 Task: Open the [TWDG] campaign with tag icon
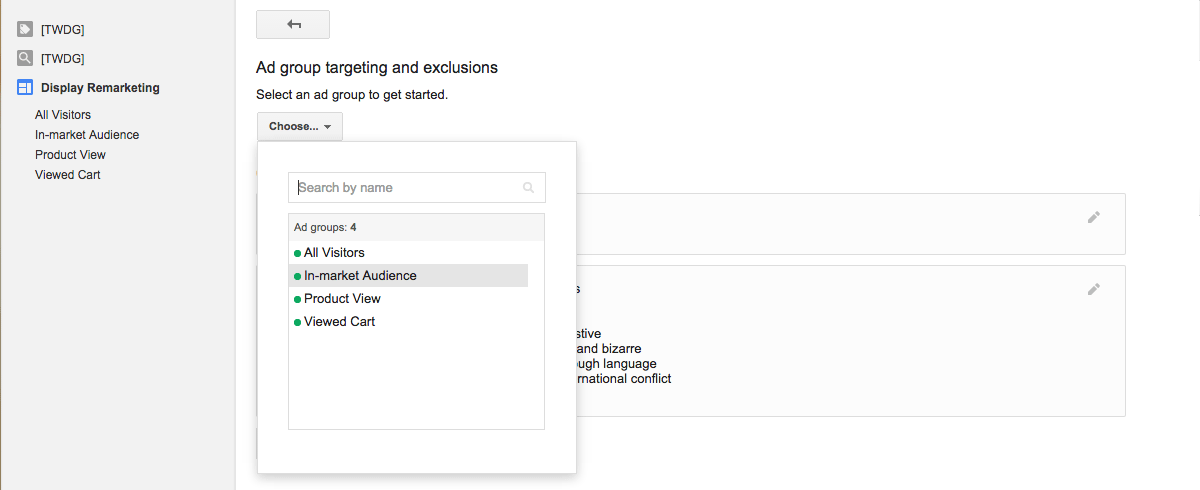62,30
